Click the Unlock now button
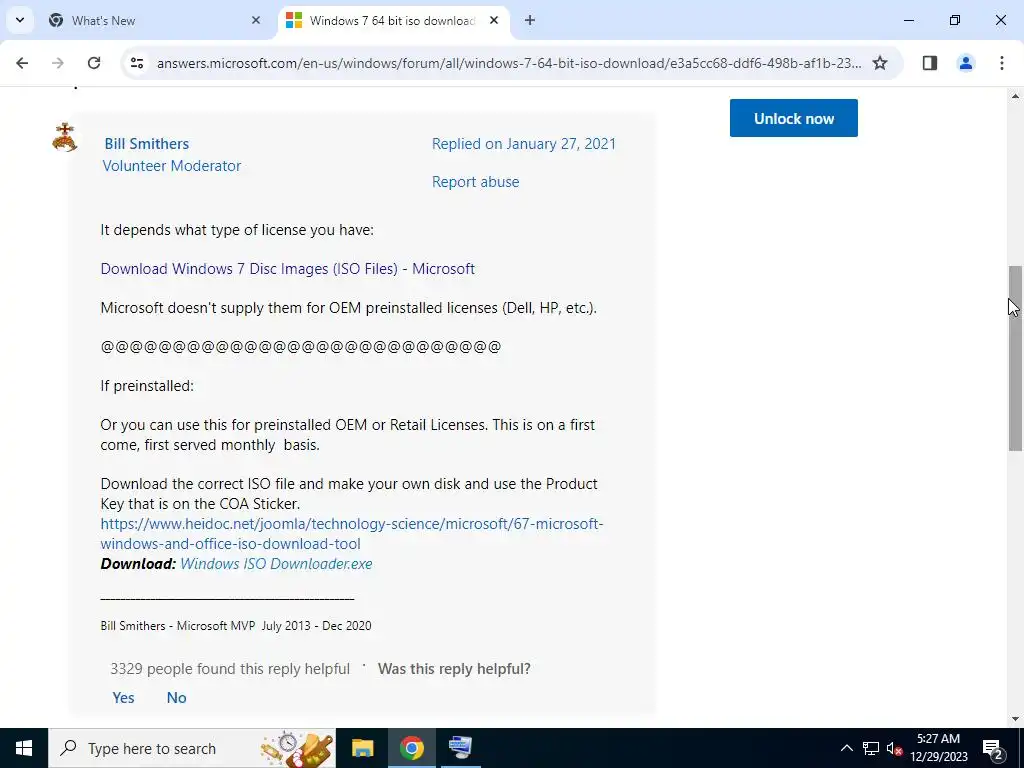The width and height of the screenshot is (1024, 768). [x=793, y=118]
